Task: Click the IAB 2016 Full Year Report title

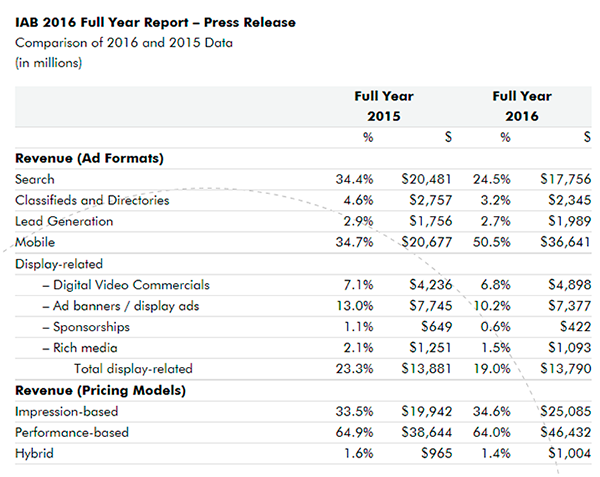Action: point(155,22)
